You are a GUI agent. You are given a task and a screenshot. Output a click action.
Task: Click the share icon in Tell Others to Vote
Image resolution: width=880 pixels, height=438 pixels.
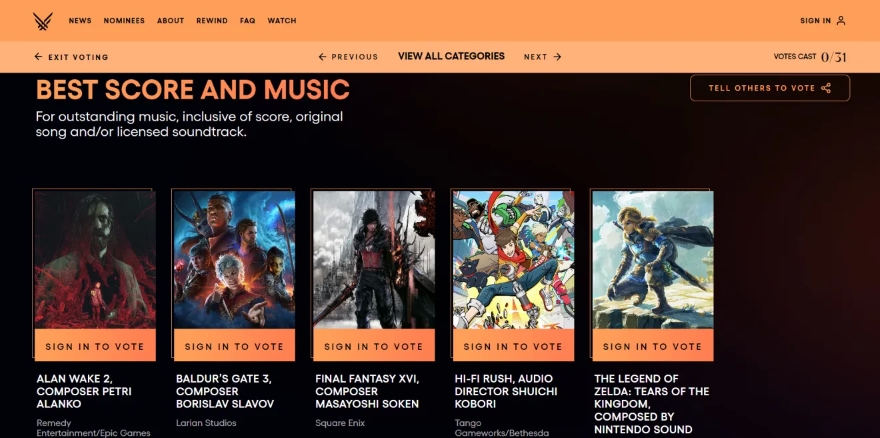pos(826,88)
